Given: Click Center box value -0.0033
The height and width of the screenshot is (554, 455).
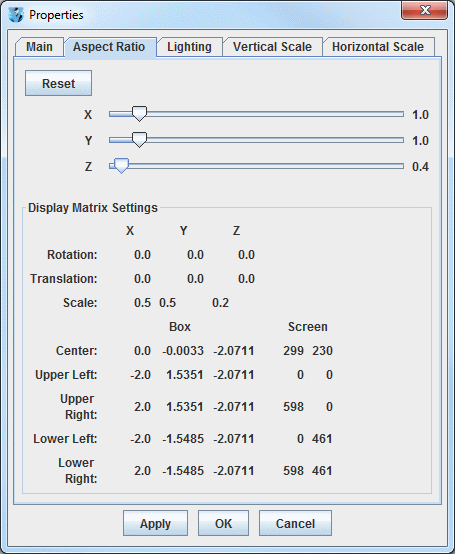Looking at the screenshot, I should 183,351.
